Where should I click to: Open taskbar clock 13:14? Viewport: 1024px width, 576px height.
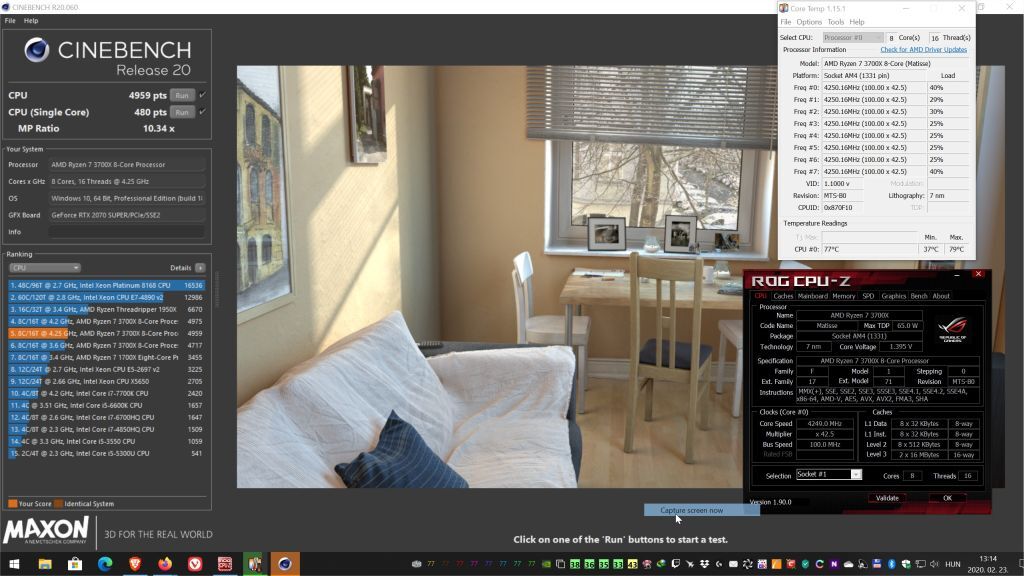(988, 564)
